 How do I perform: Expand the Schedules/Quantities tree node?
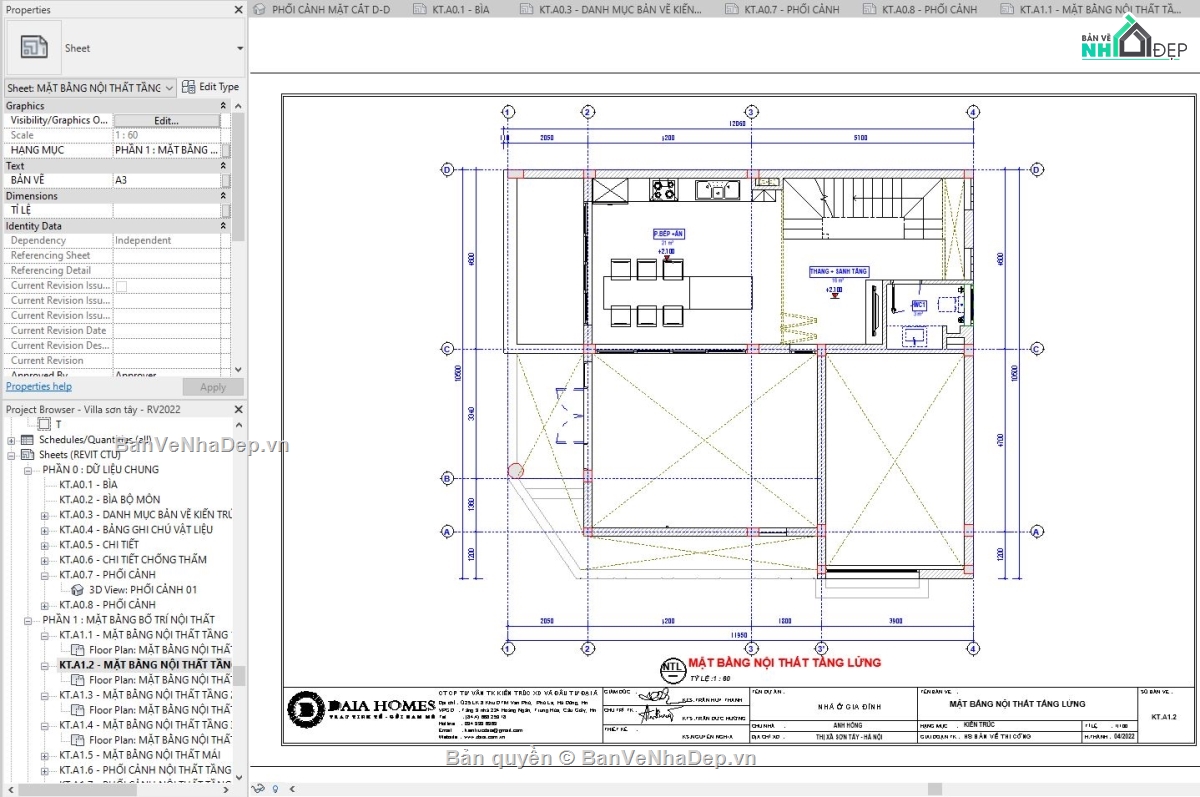click(12, 440)
